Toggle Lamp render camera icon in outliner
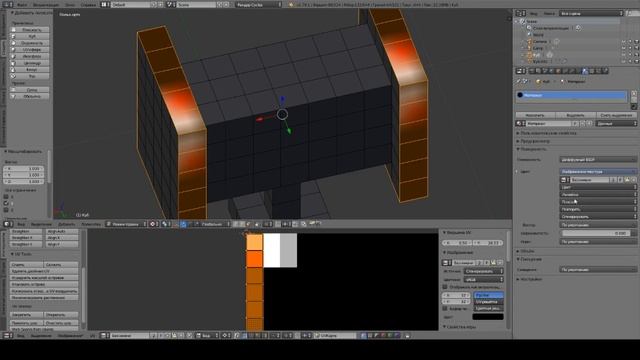This screenshot has height=360, width=640. (636, 48)
